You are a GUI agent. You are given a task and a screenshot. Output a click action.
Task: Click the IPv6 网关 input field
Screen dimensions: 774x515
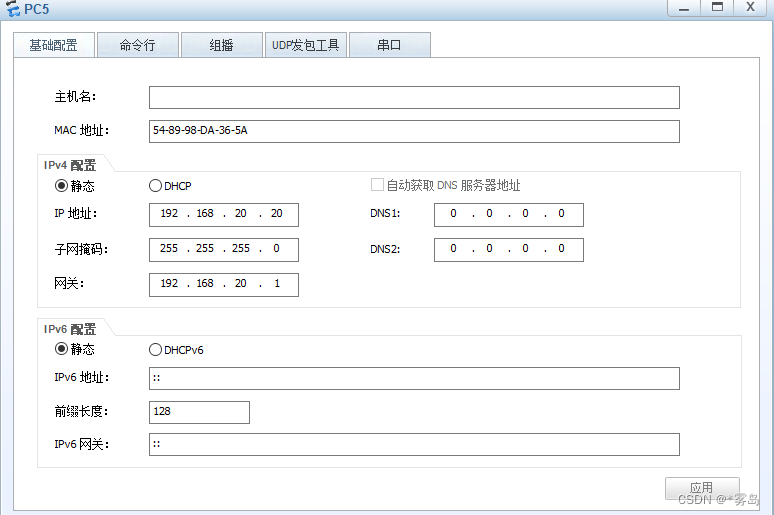coord(414,444)
